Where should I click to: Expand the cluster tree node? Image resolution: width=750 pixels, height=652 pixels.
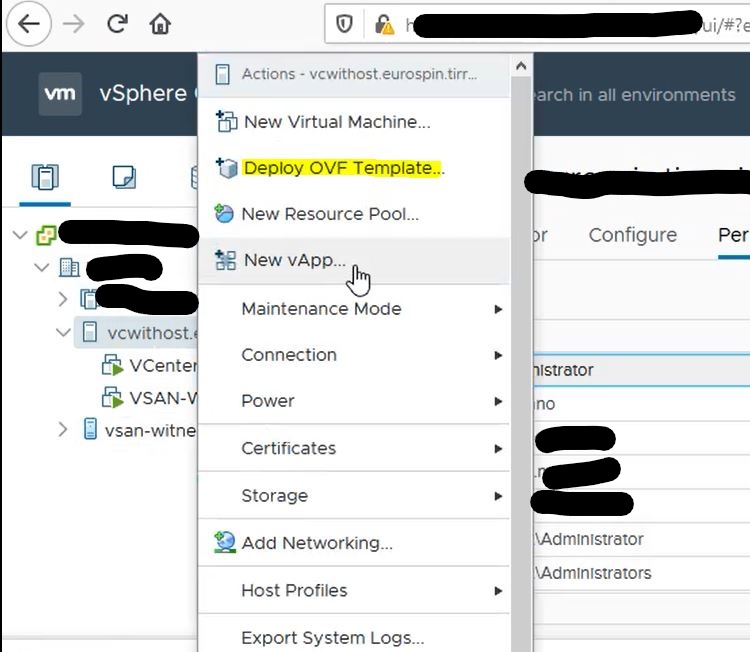point(63,299)
